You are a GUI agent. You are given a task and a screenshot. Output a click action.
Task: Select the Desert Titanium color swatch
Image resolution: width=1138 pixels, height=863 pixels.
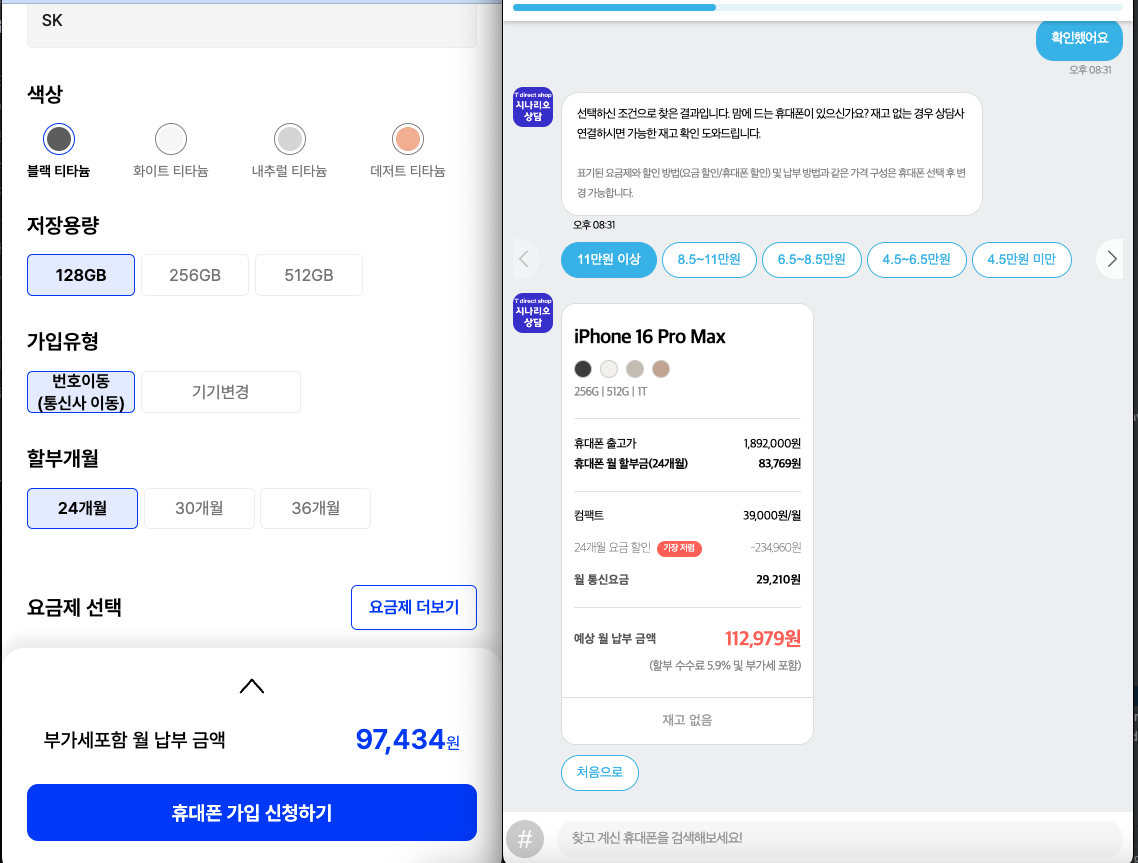(408, 139)
